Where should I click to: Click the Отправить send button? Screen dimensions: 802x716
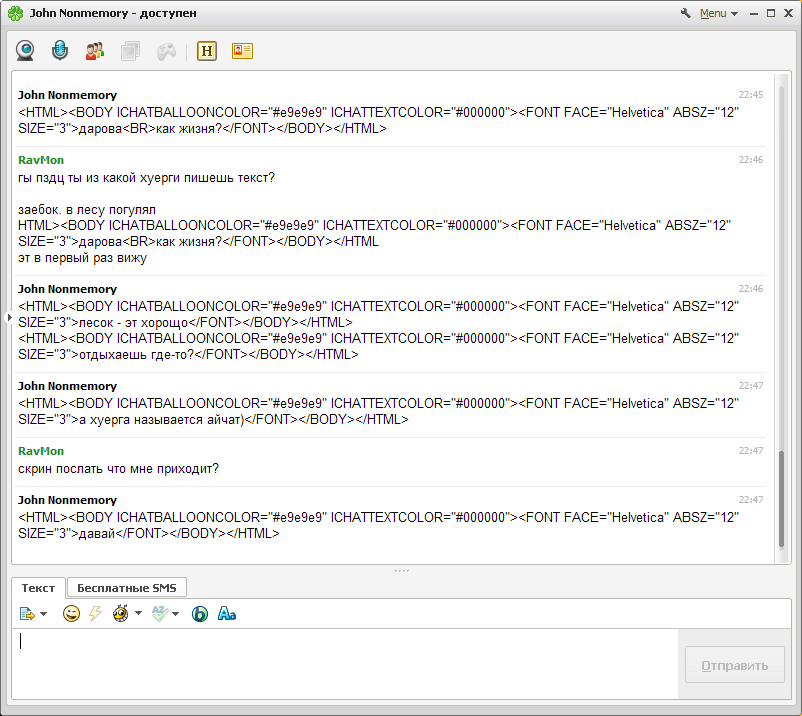(x=734, y=665)
